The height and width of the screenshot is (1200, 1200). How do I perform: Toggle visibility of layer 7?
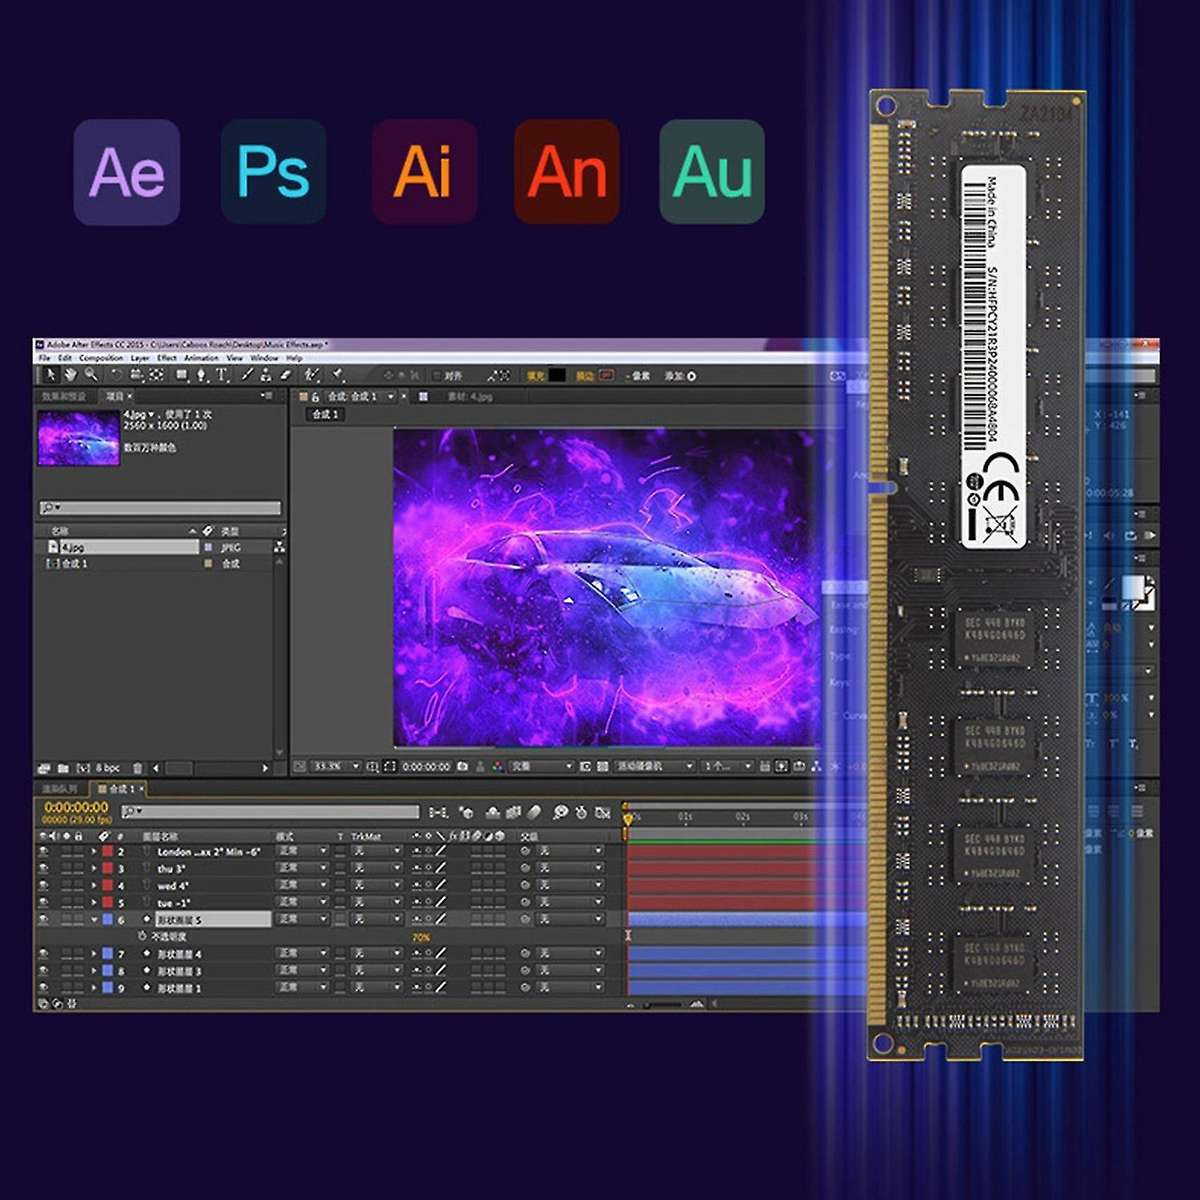pyautogui.click(x=43, y=954)
